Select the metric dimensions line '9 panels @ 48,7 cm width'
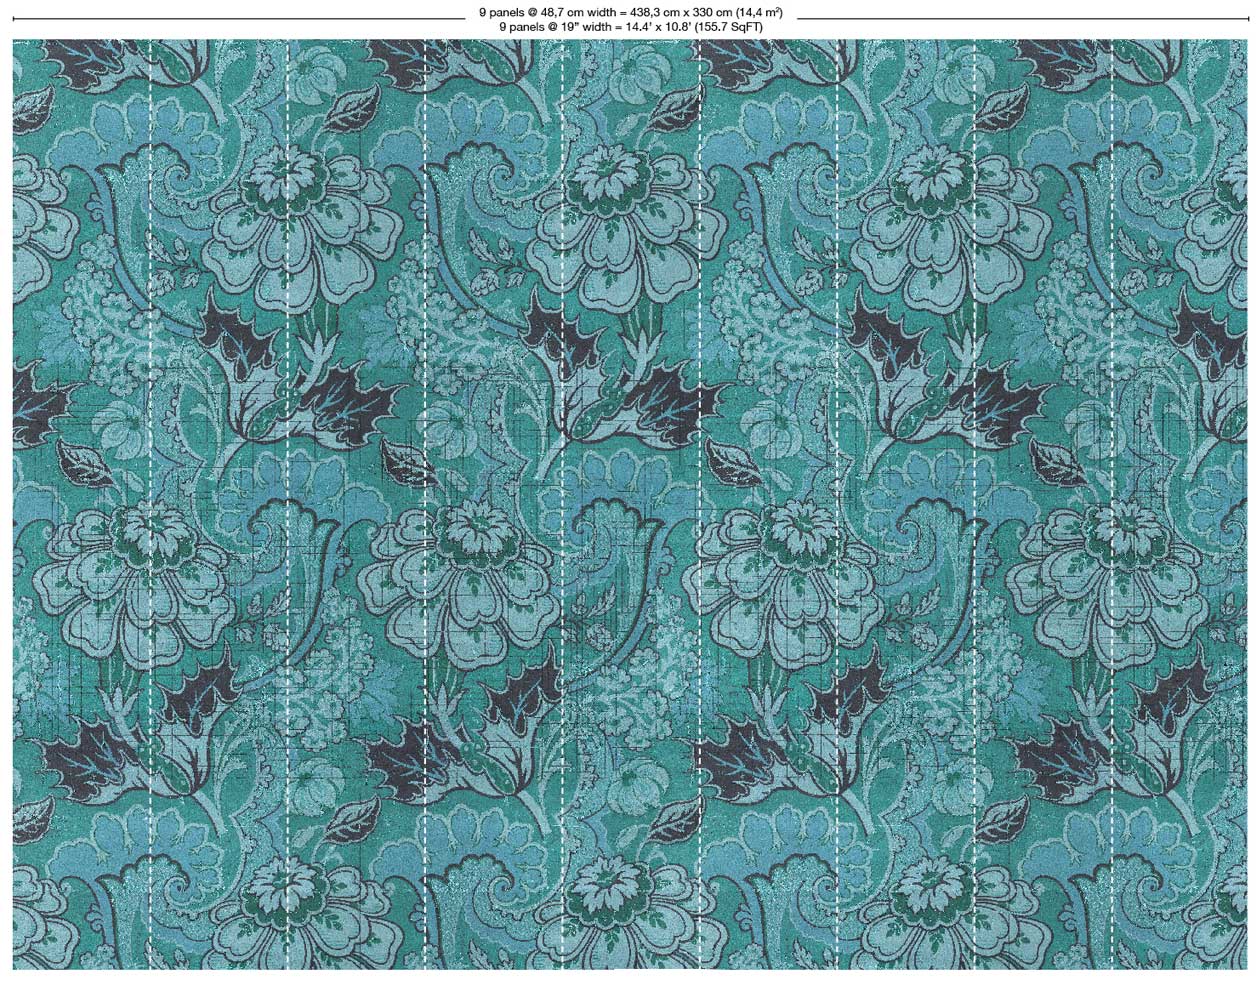Screen dimensions: 1260x1008 click(x=630, y=12)
